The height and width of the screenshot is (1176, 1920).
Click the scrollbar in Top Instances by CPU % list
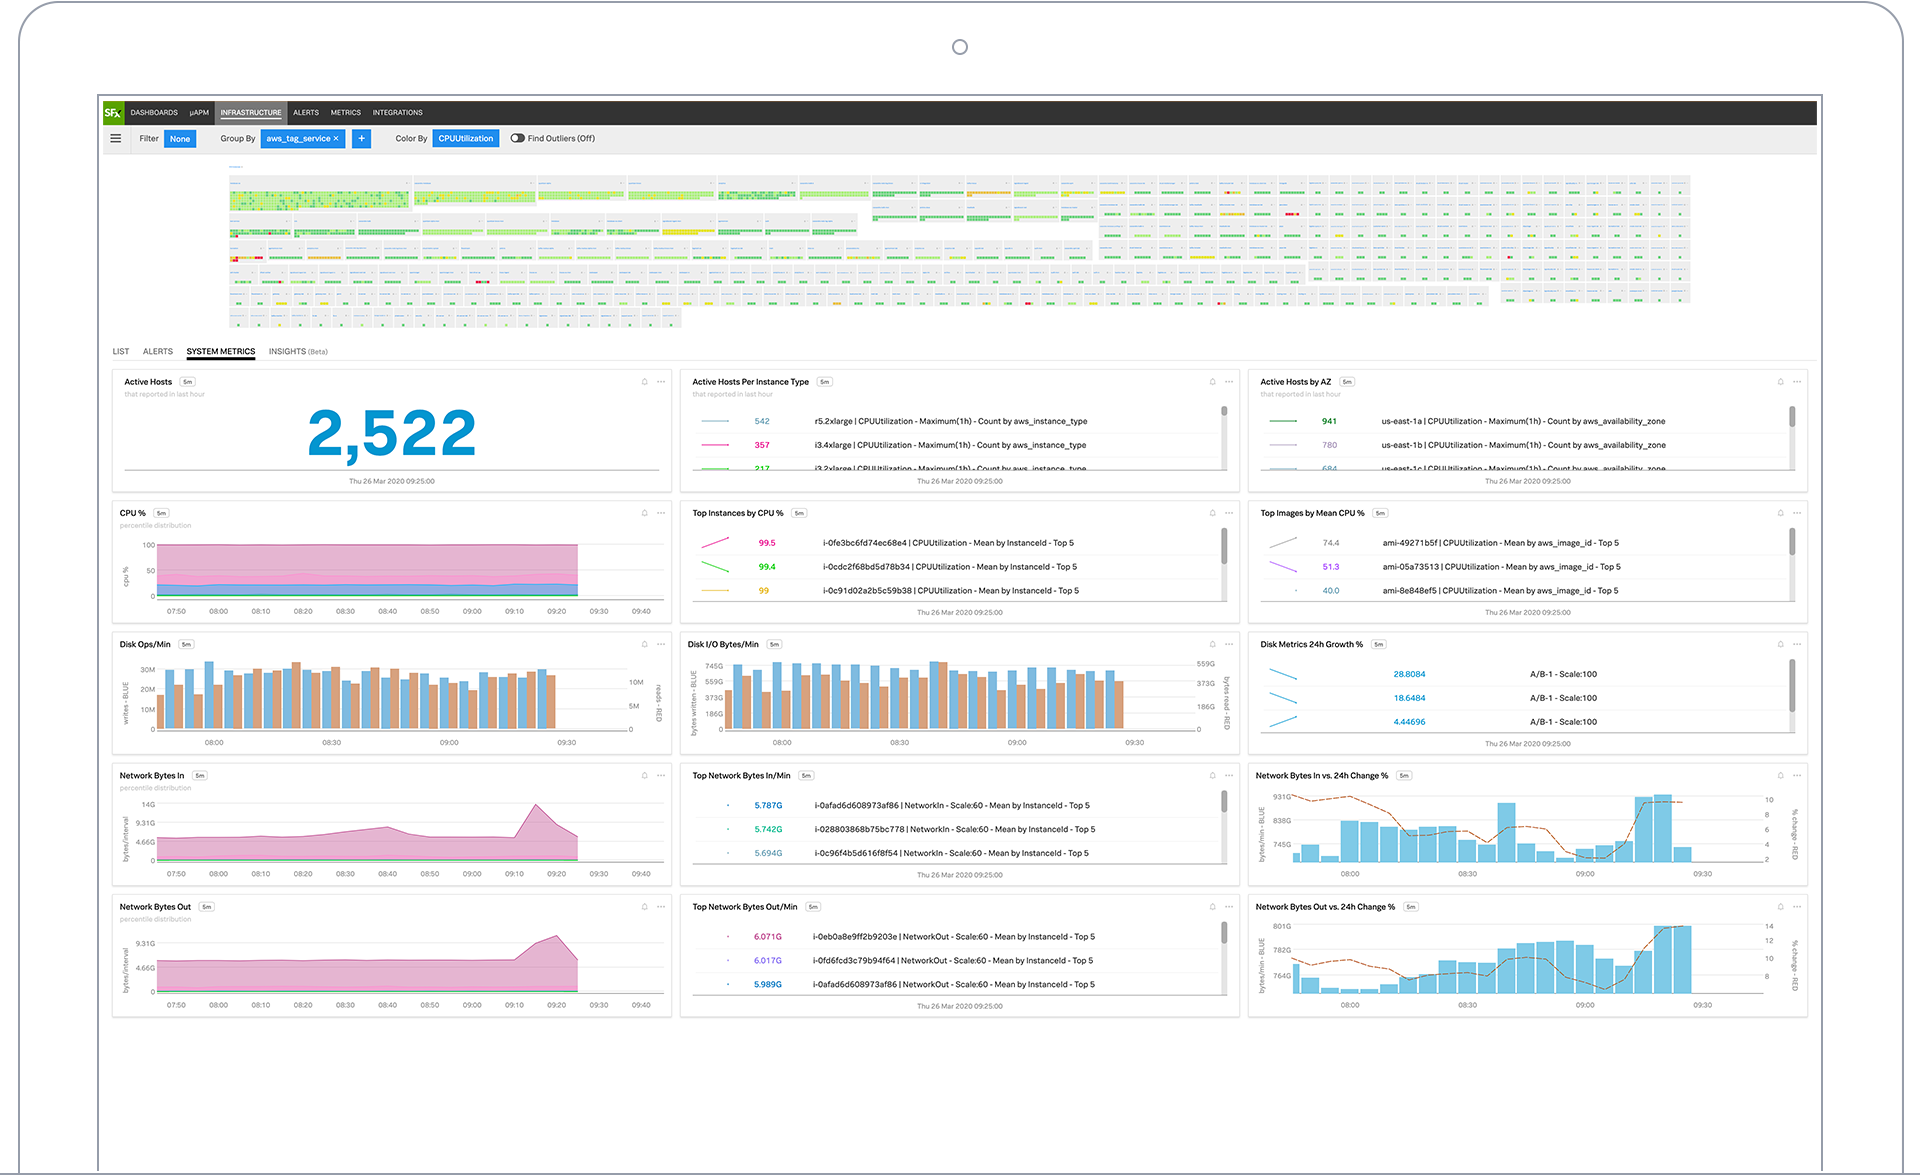pos(1224,547)
